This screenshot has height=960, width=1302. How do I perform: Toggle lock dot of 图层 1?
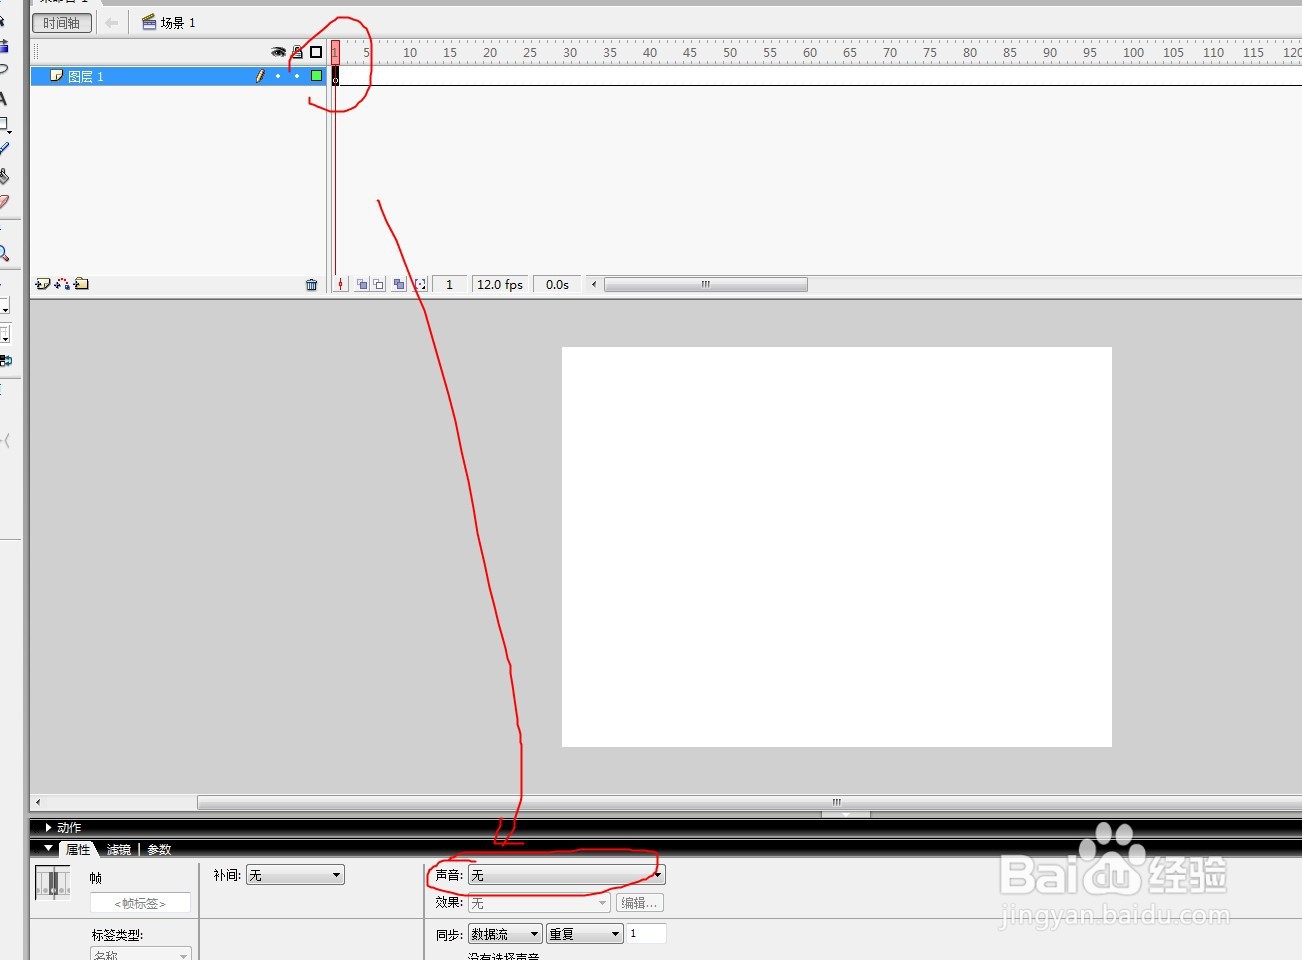click(297, 76)
